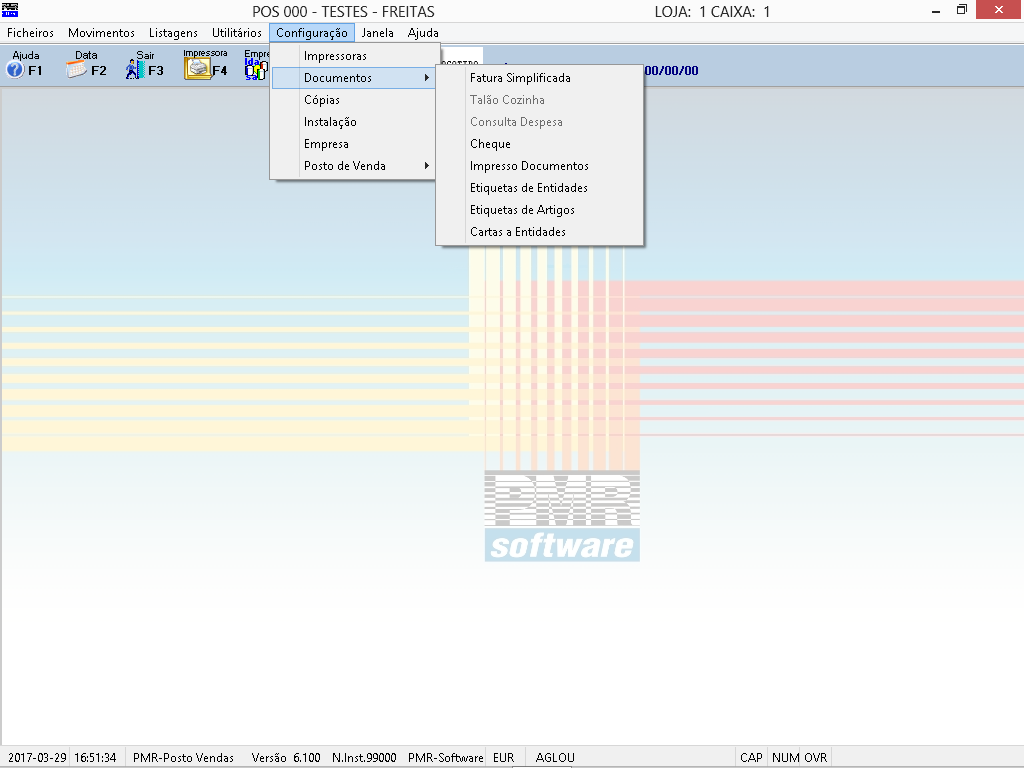Select Impresso Documentos option
This screenshot has height=768, width=1024.
point(529,166)
